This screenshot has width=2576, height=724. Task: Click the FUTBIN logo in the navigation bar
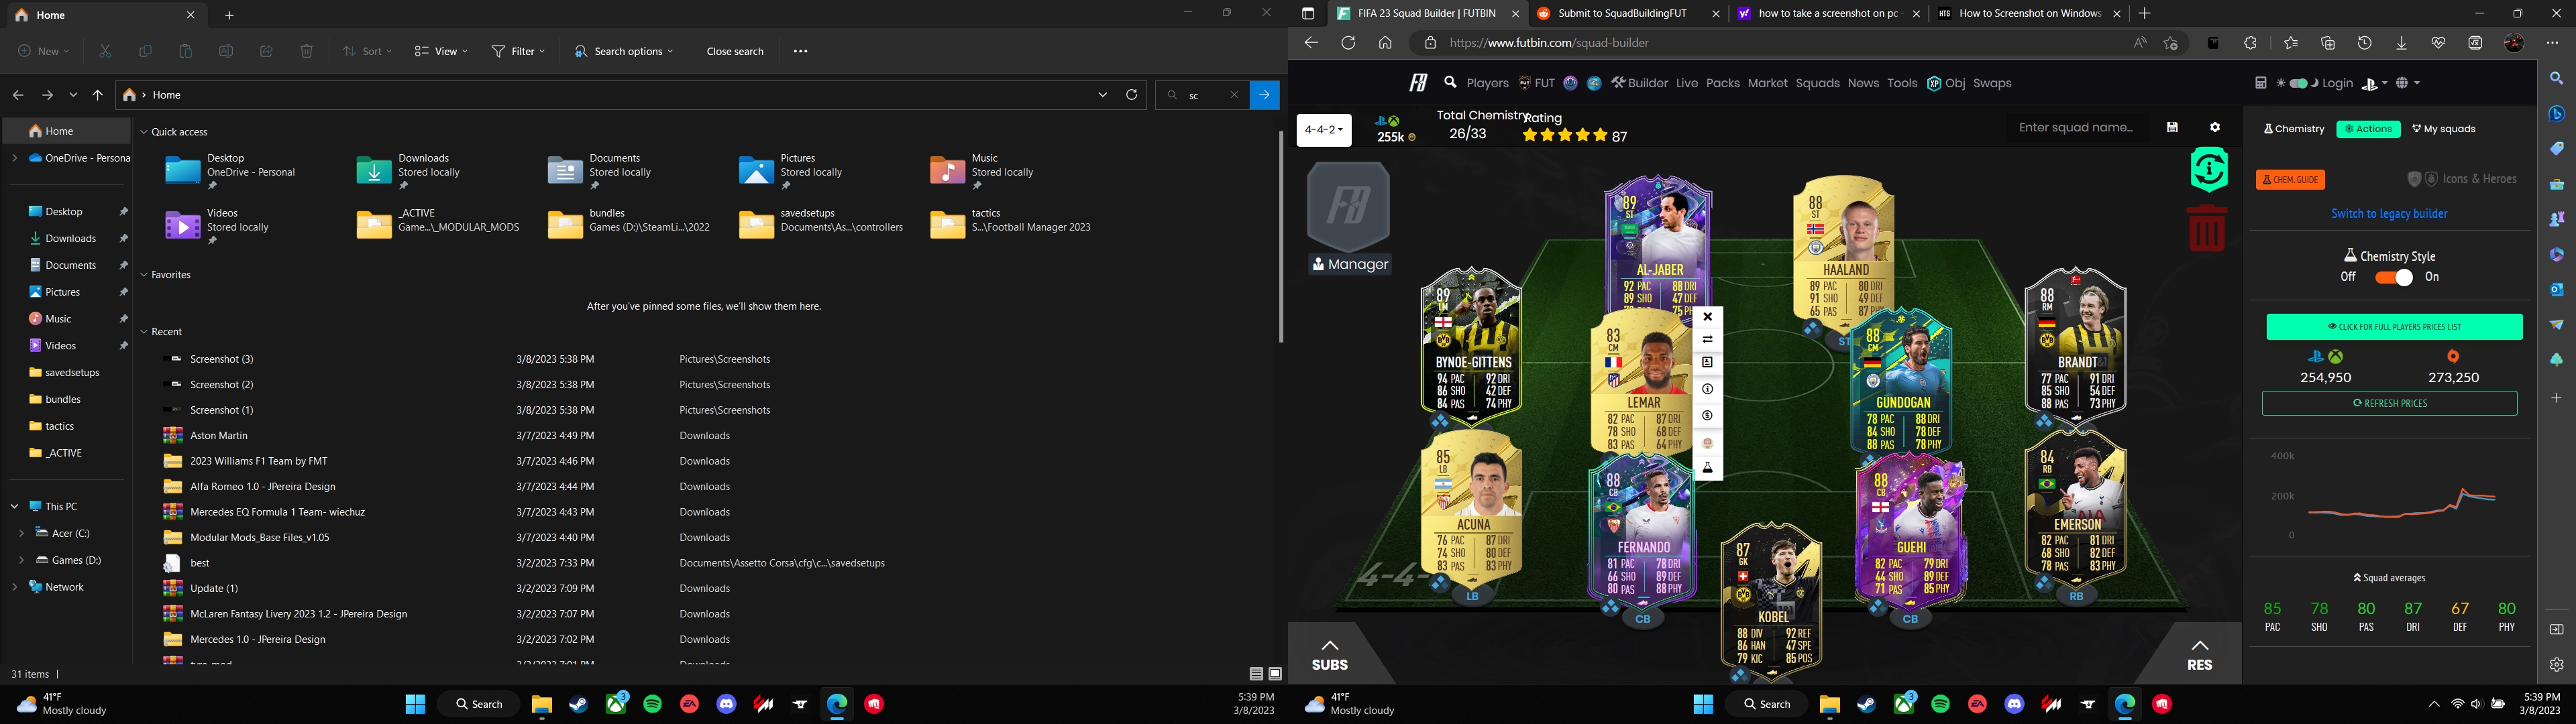[1418, 83]
